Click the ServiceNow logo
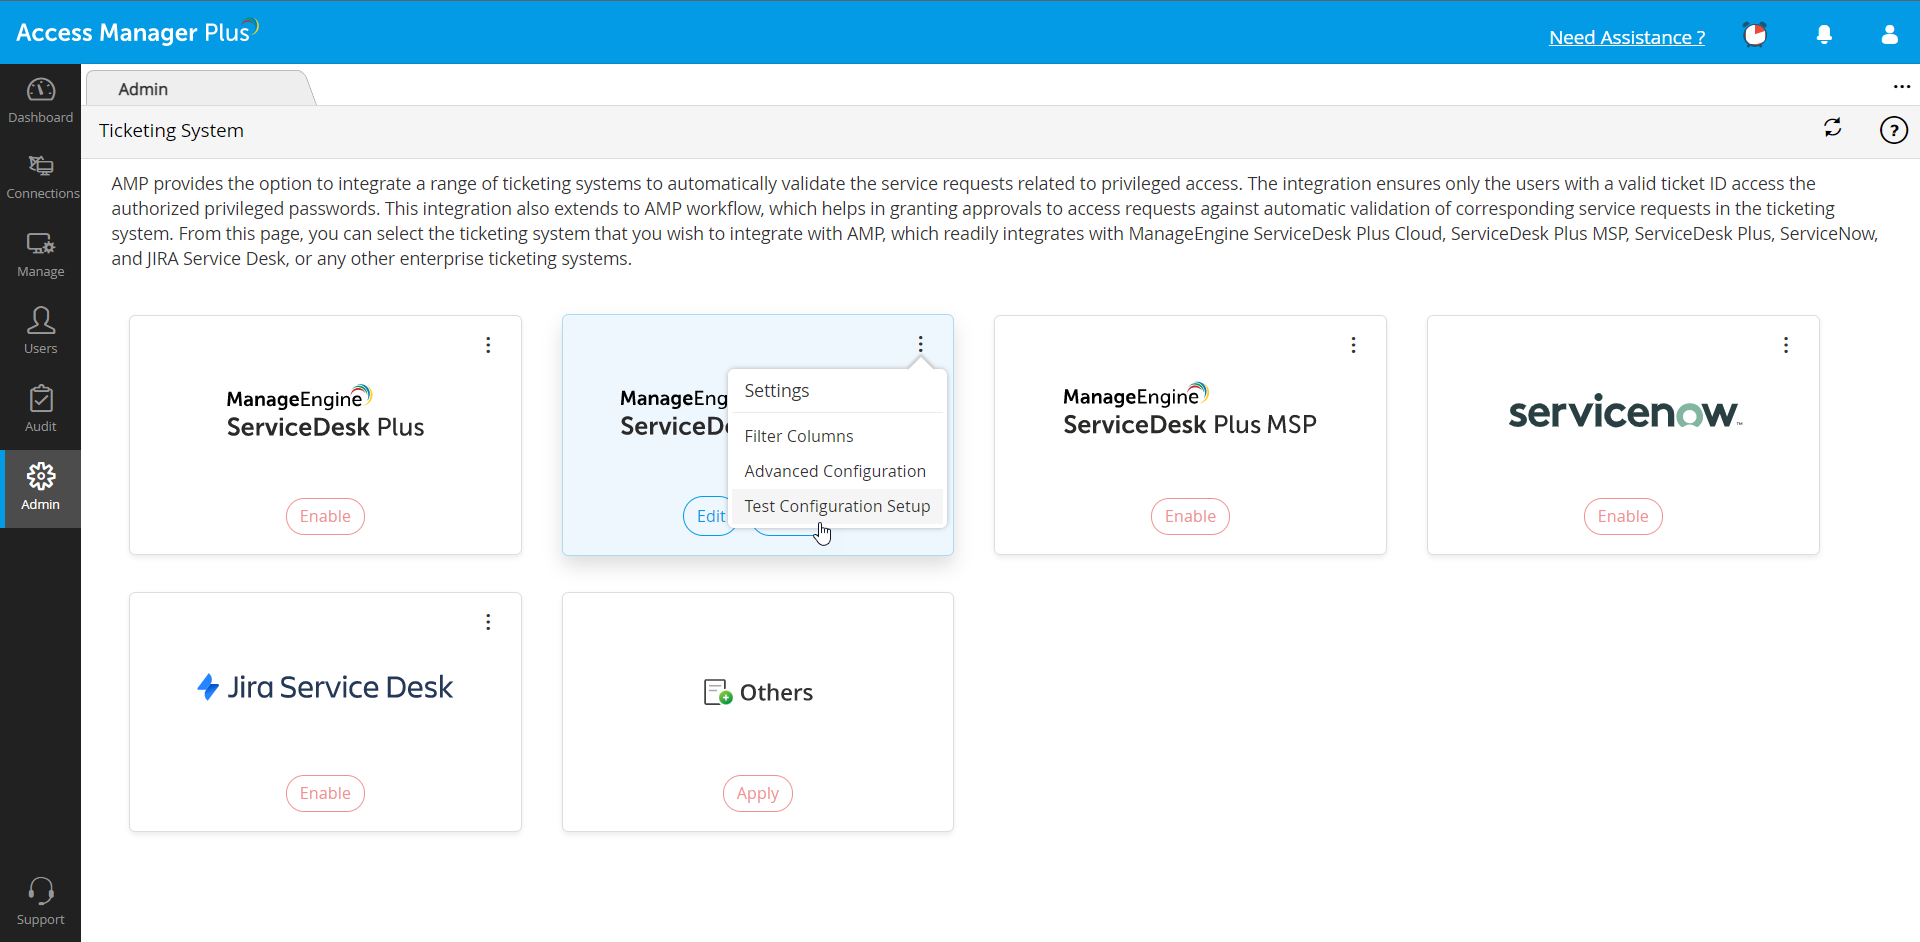This screenshot has height=942, width=1920. click(x=1625, y=411)
